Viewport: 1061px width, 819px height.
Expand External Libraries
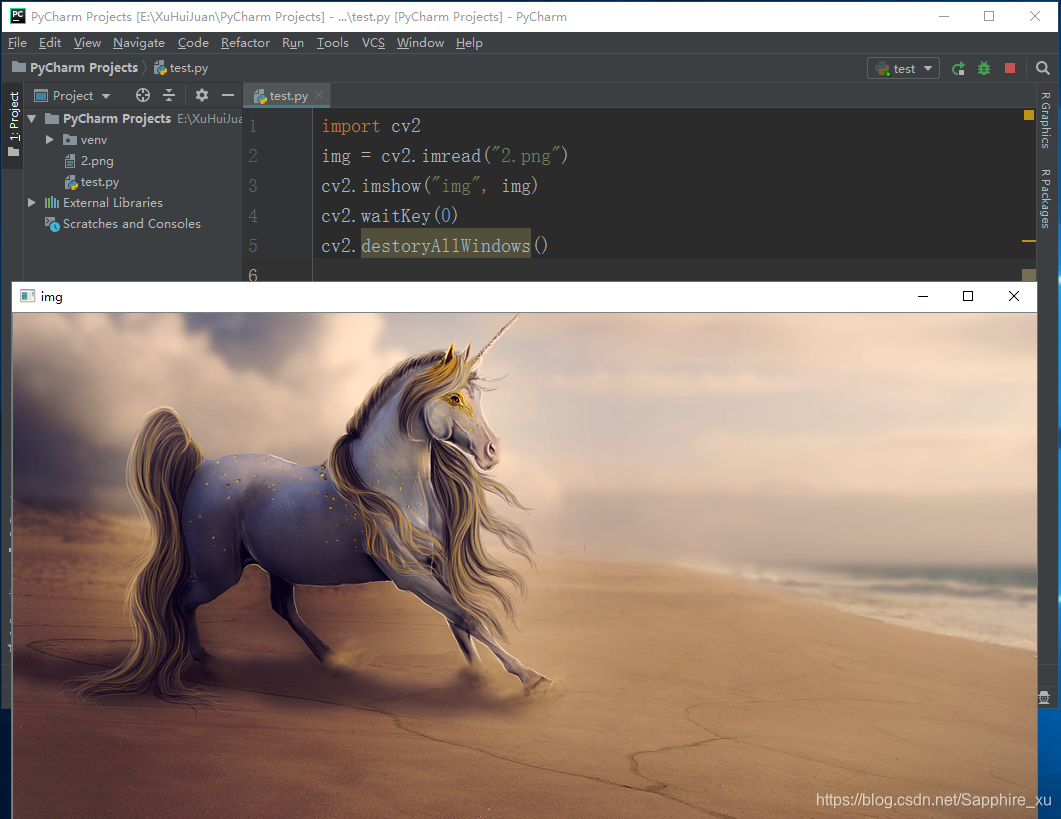point(31,203)
